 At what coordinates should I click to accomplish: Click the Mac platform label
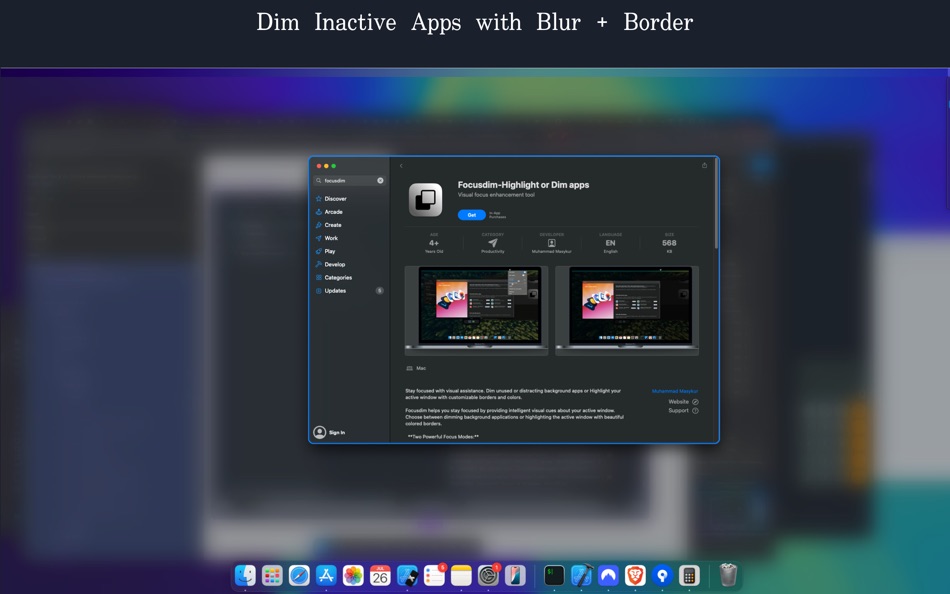point(416,369)
